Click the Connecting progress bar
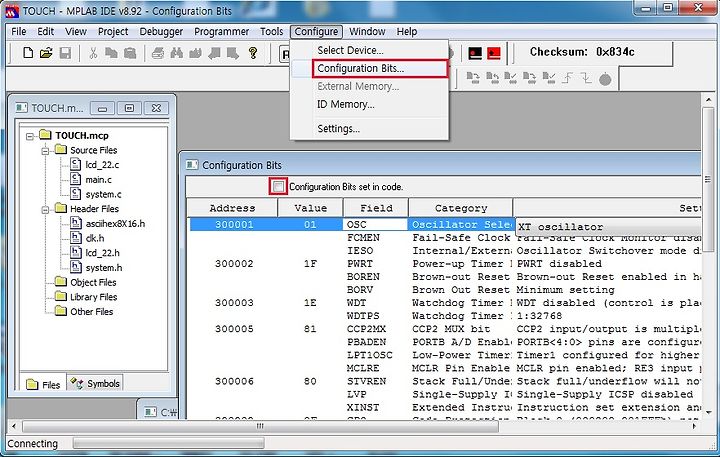 [168, 443]
